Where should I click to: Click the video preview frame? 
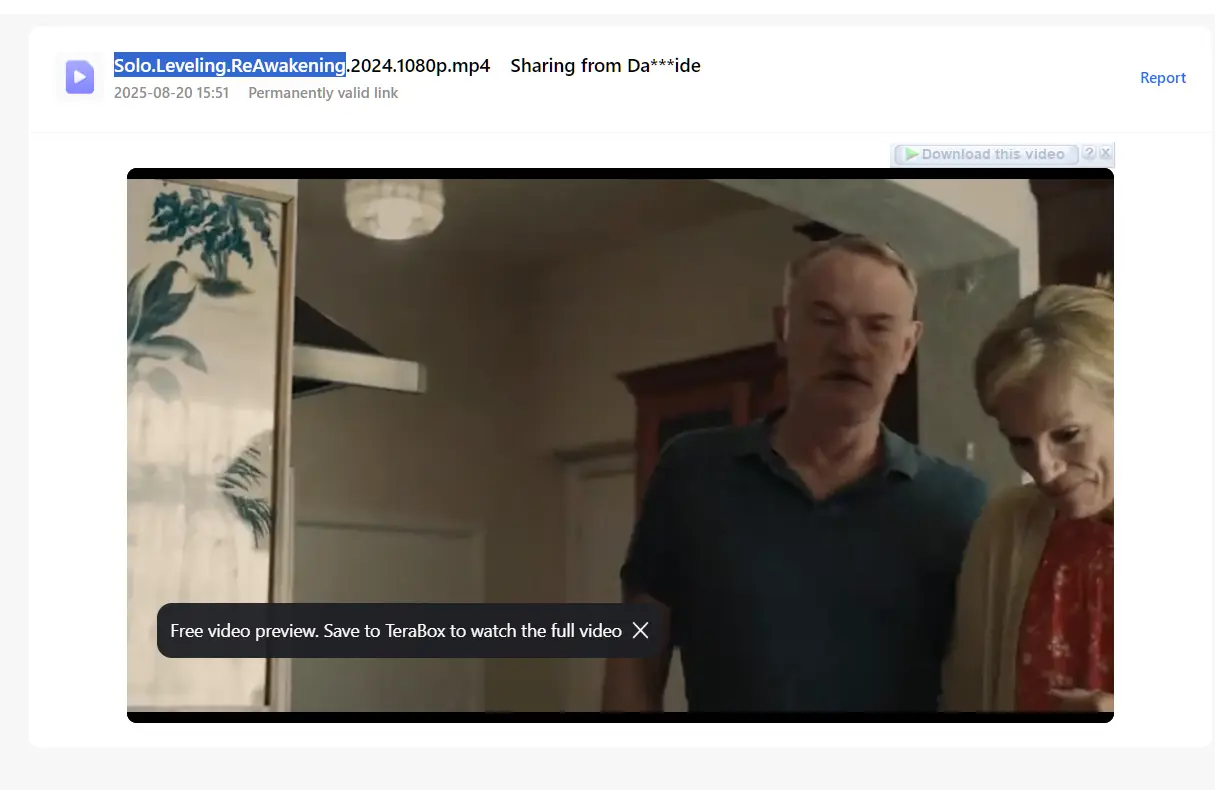pyautogui.click(x=620, y=445)
